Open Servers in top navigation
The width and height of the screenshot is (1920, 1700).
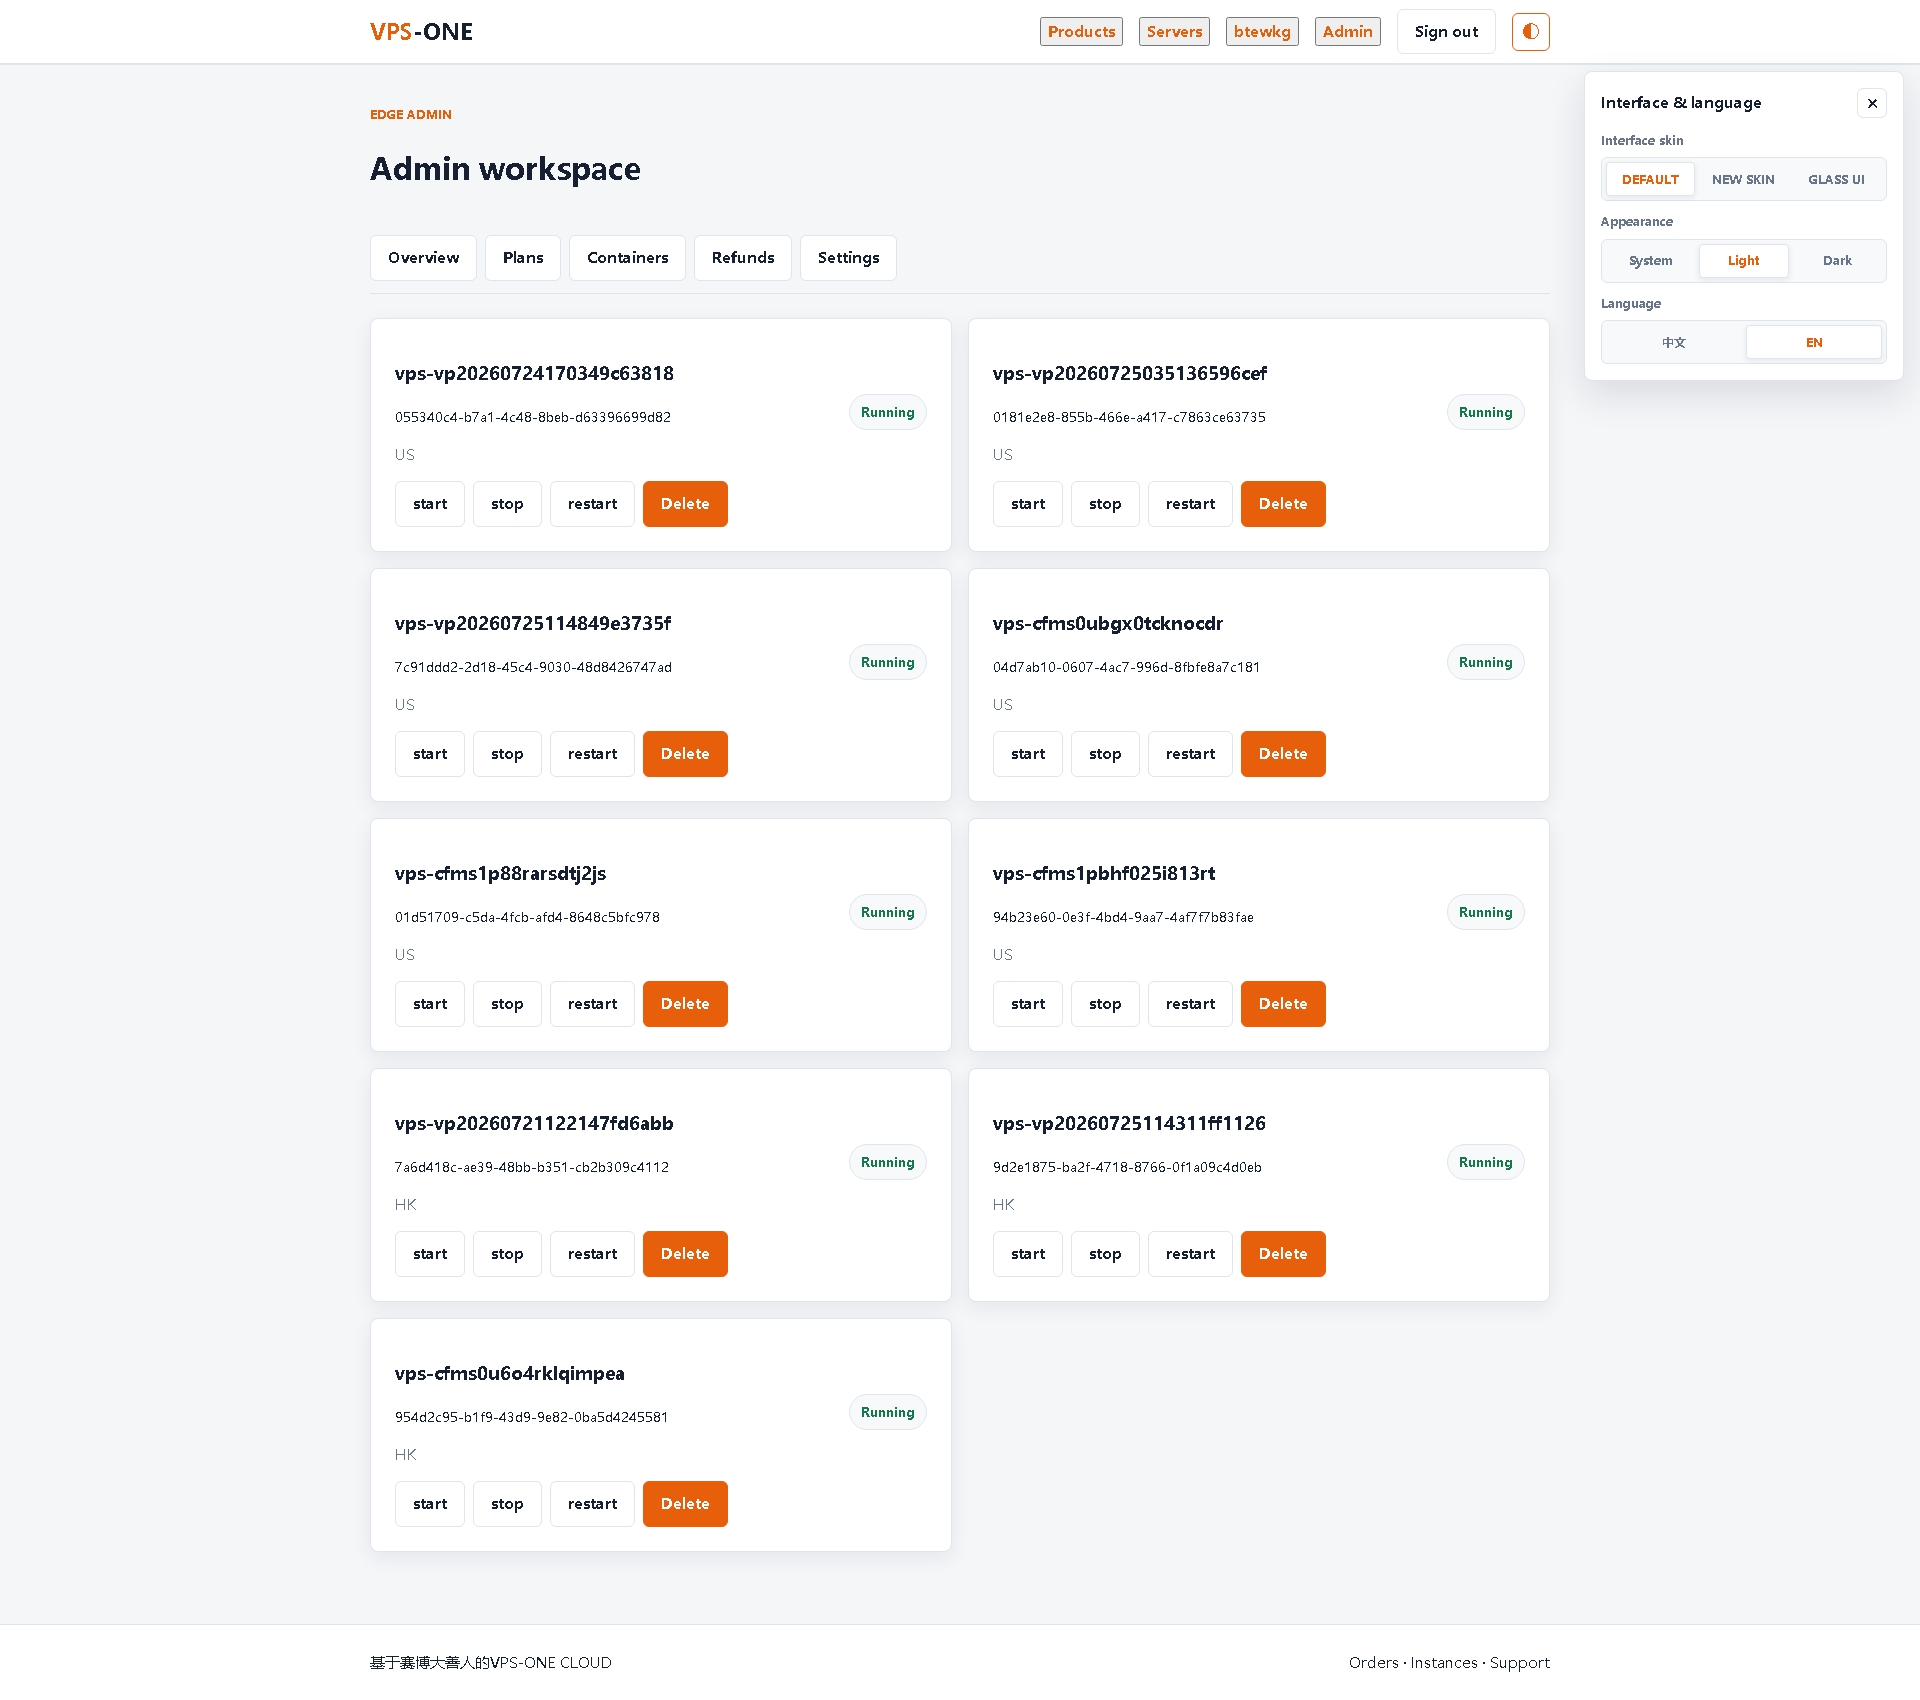pyautogui.click(x=1174, y=32)
